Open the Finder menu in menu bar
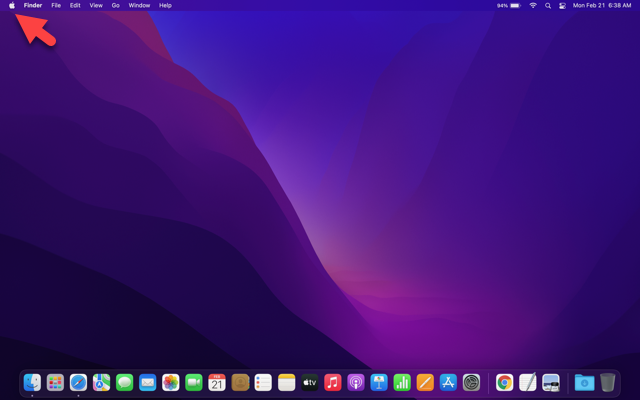This screenshot has height=400, width=640. pyautogui.click(x=33, y=5)
